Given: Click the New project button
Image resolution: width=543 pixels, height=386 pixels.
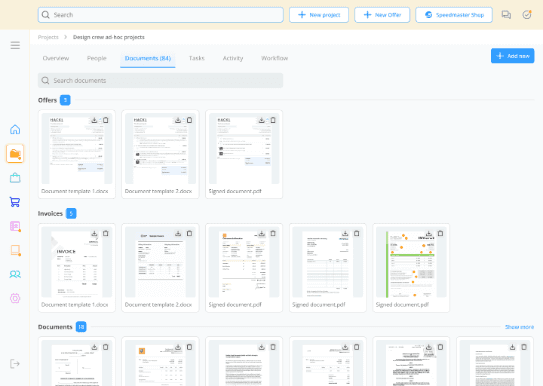Looking at the screenshot, I should pyautogui.click(x=319, y=15).
